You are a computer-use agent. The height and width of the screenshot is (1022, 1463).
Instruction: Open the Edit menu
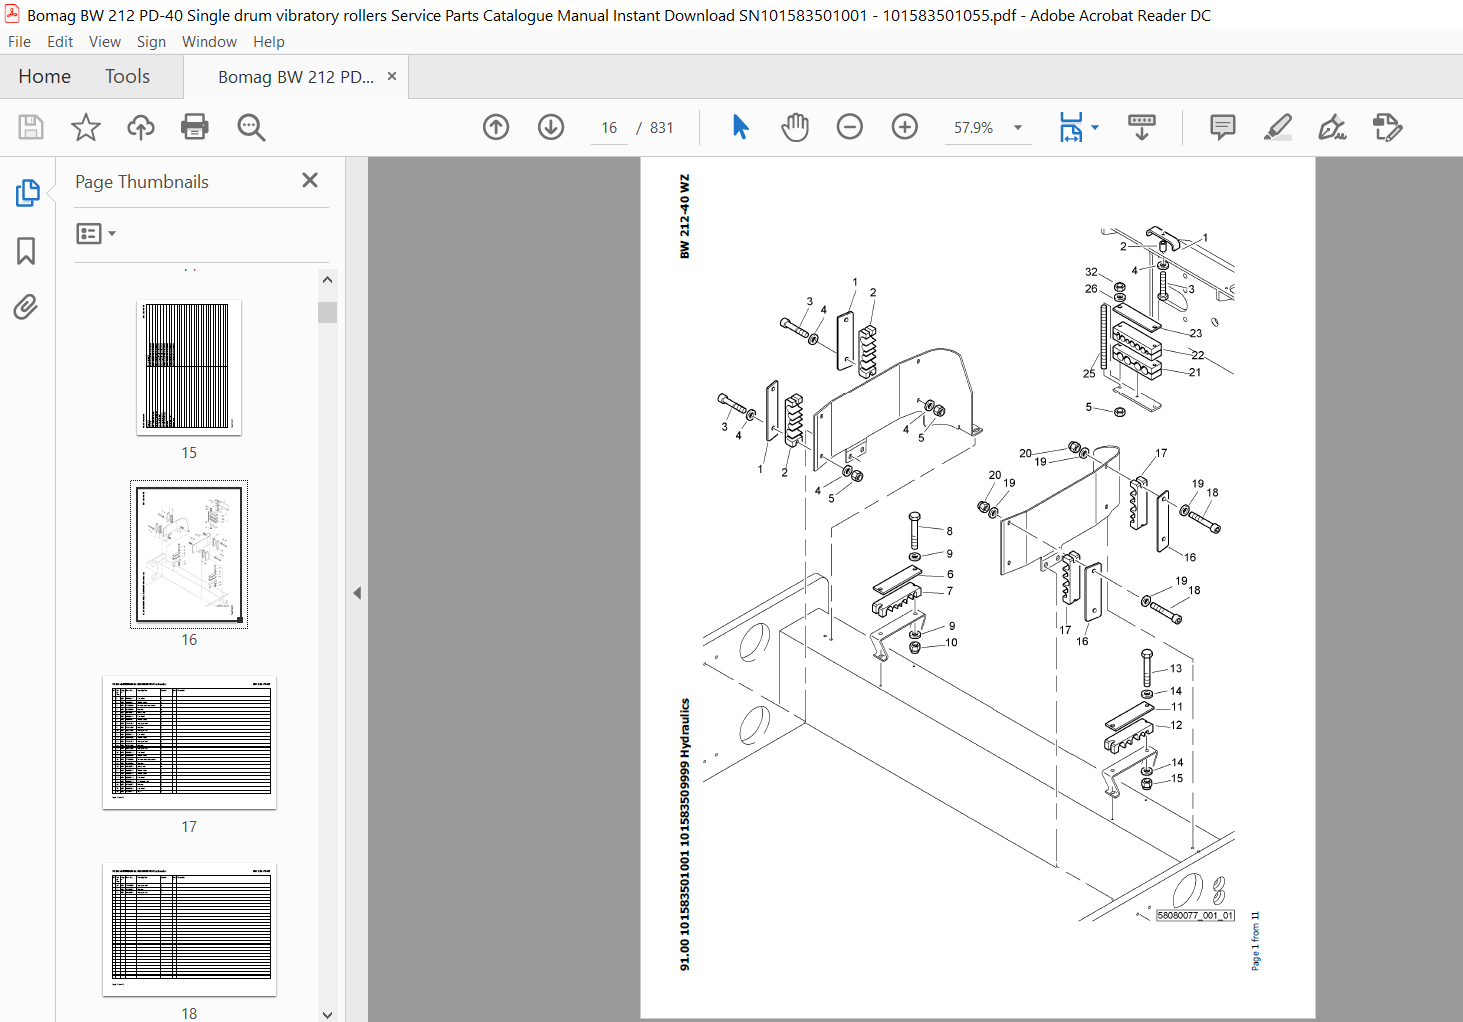coord(60,42)
